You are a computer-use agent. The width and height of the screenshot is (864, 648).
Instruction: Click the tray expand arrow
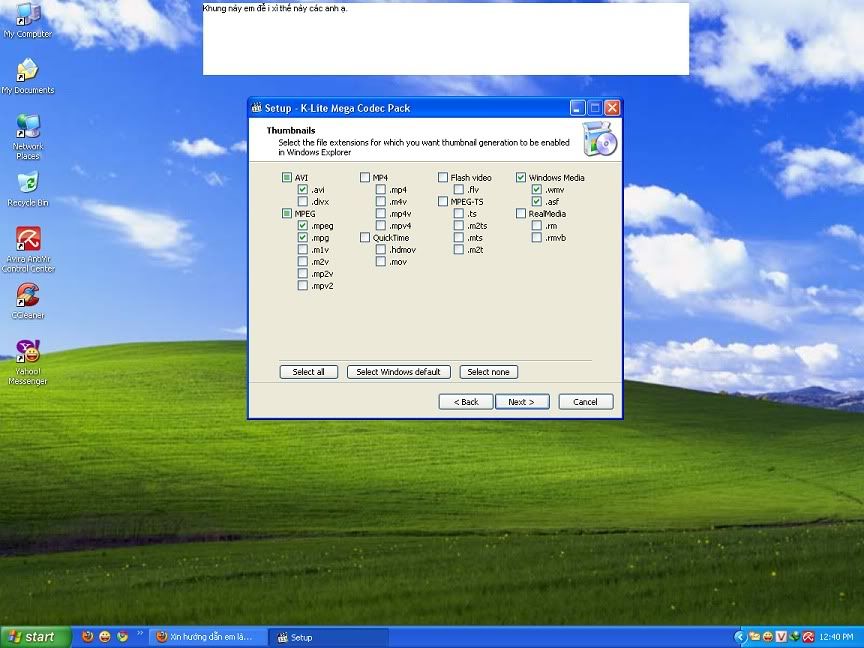pyautogui.click(x=739, y=637)
